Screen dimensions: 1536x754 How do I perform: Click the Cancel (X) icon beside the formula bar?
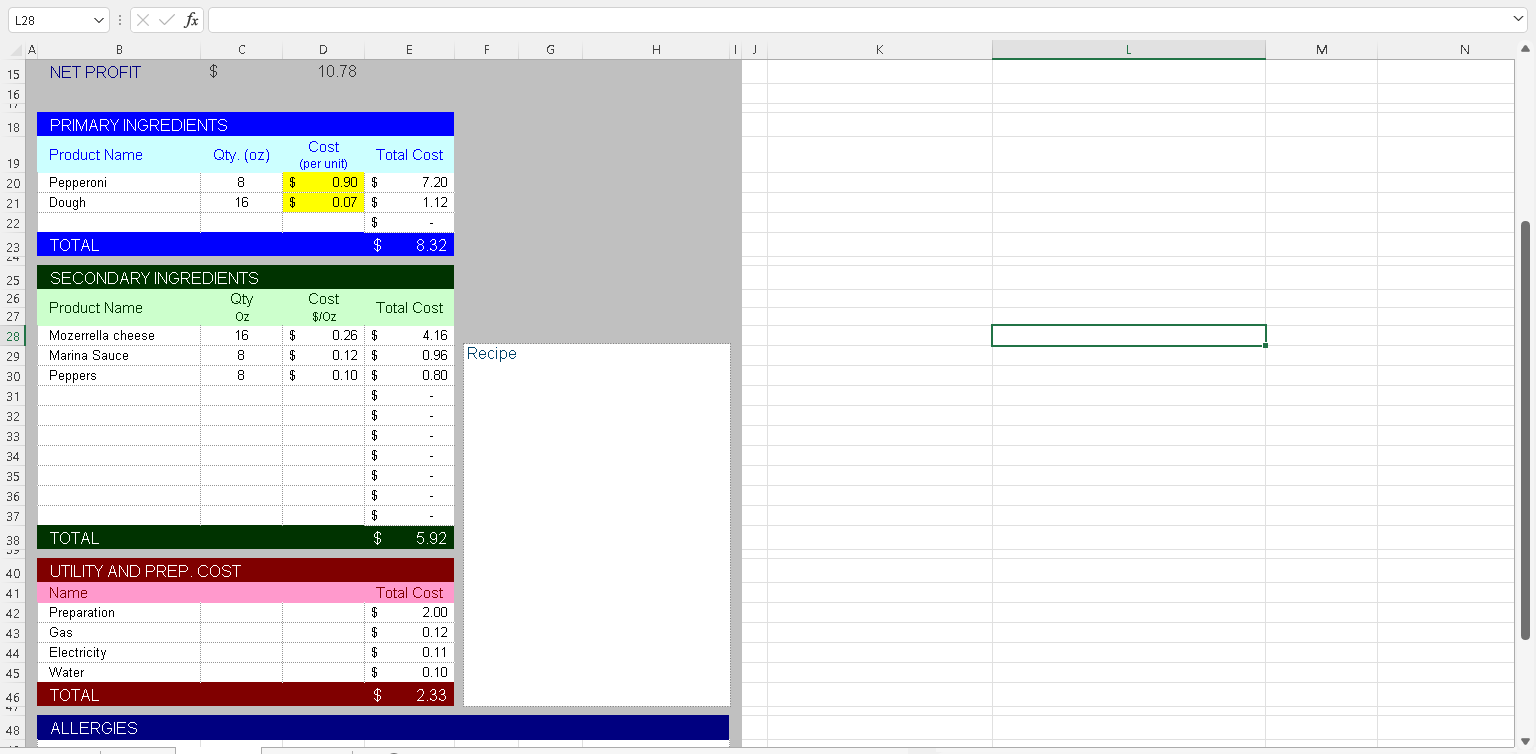click(x=143, y=19)
